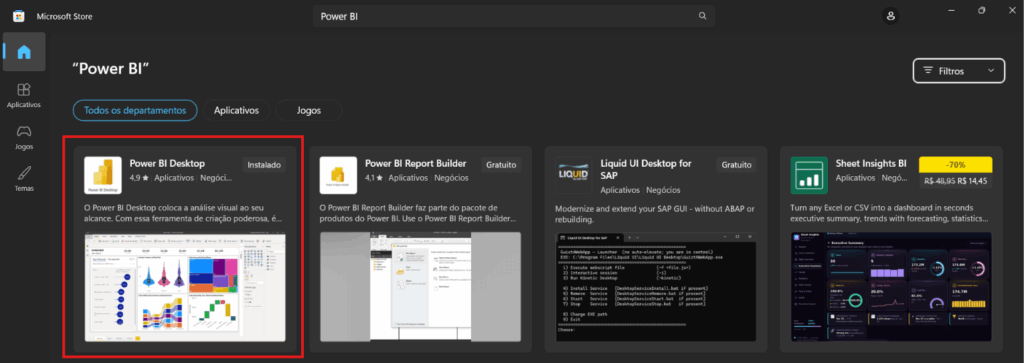Click the "Turn any Excel or CSV" description
This screenshot has width=1024, height=363.
889,212
